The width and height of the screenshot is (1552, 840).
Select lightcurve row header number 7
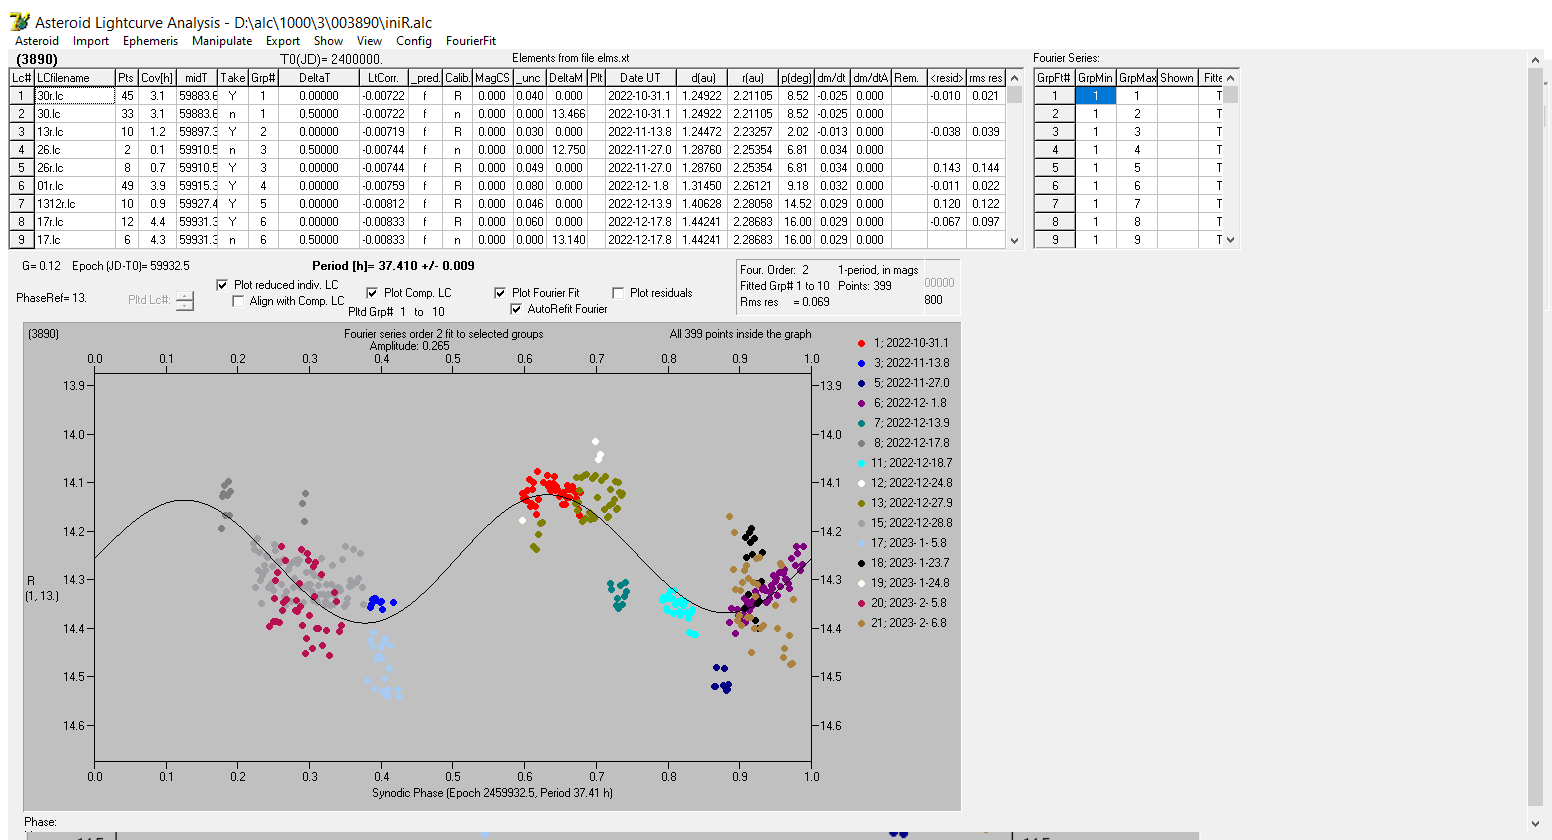coord(22,204)
